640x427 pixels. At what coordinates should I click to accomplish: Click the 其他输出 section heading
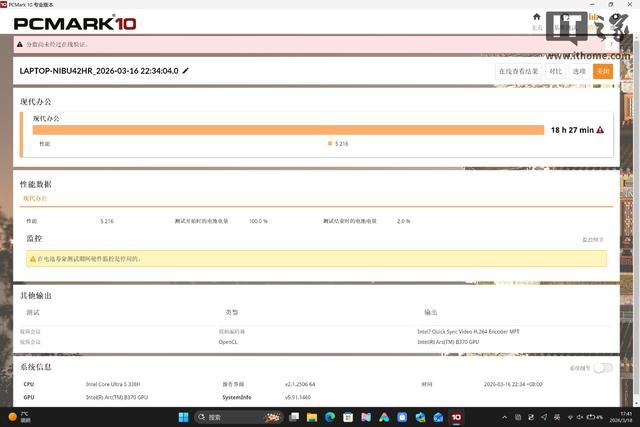coord(36,296)
